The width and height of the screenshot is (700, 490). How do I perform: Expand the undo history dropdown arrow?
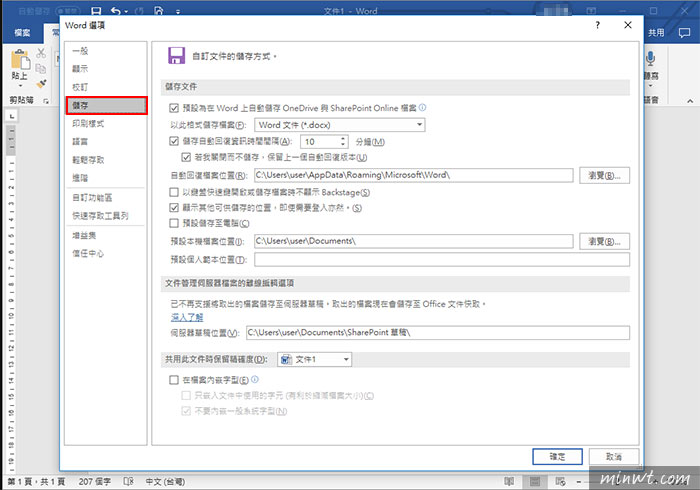(x=126, y=12)
